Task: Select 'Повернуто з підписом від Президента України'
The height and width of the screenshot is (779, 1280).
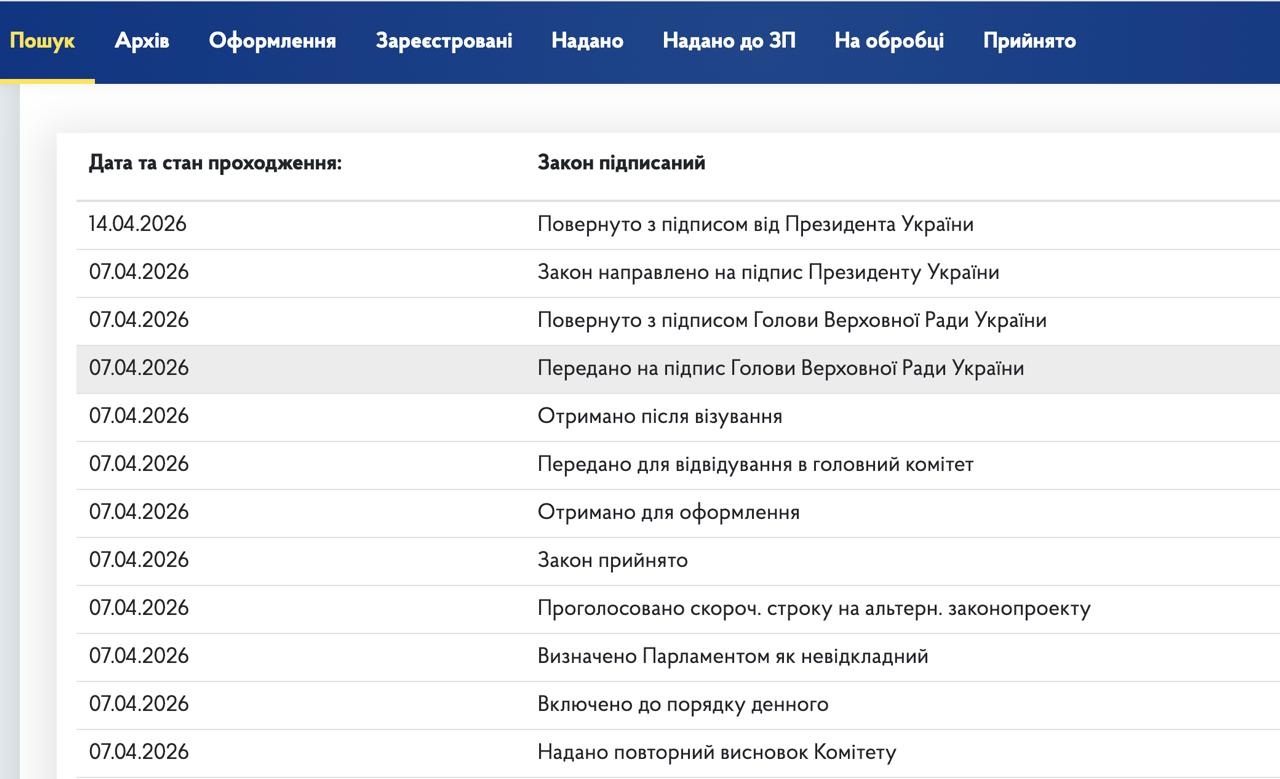Action: [755, 224]
